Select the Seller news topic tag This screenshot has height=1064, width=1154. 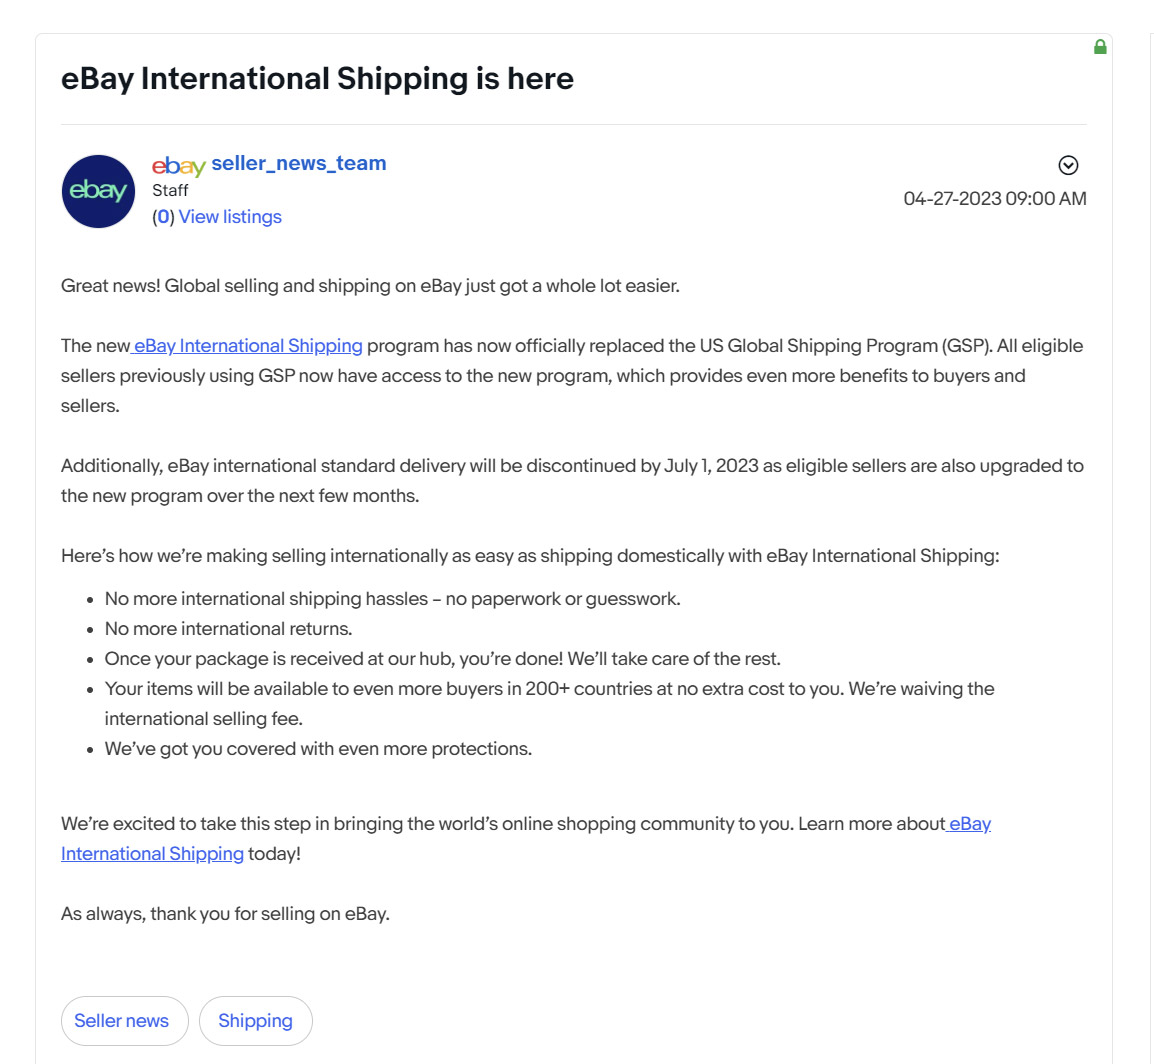[x=123, y=1020]
